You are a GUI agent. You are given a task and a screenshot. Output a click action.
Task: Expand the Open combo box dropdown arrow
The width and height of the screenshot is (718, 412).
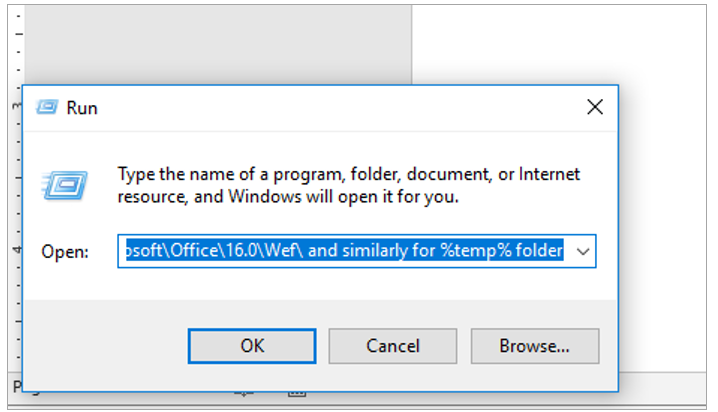click(x=582, y=251)
